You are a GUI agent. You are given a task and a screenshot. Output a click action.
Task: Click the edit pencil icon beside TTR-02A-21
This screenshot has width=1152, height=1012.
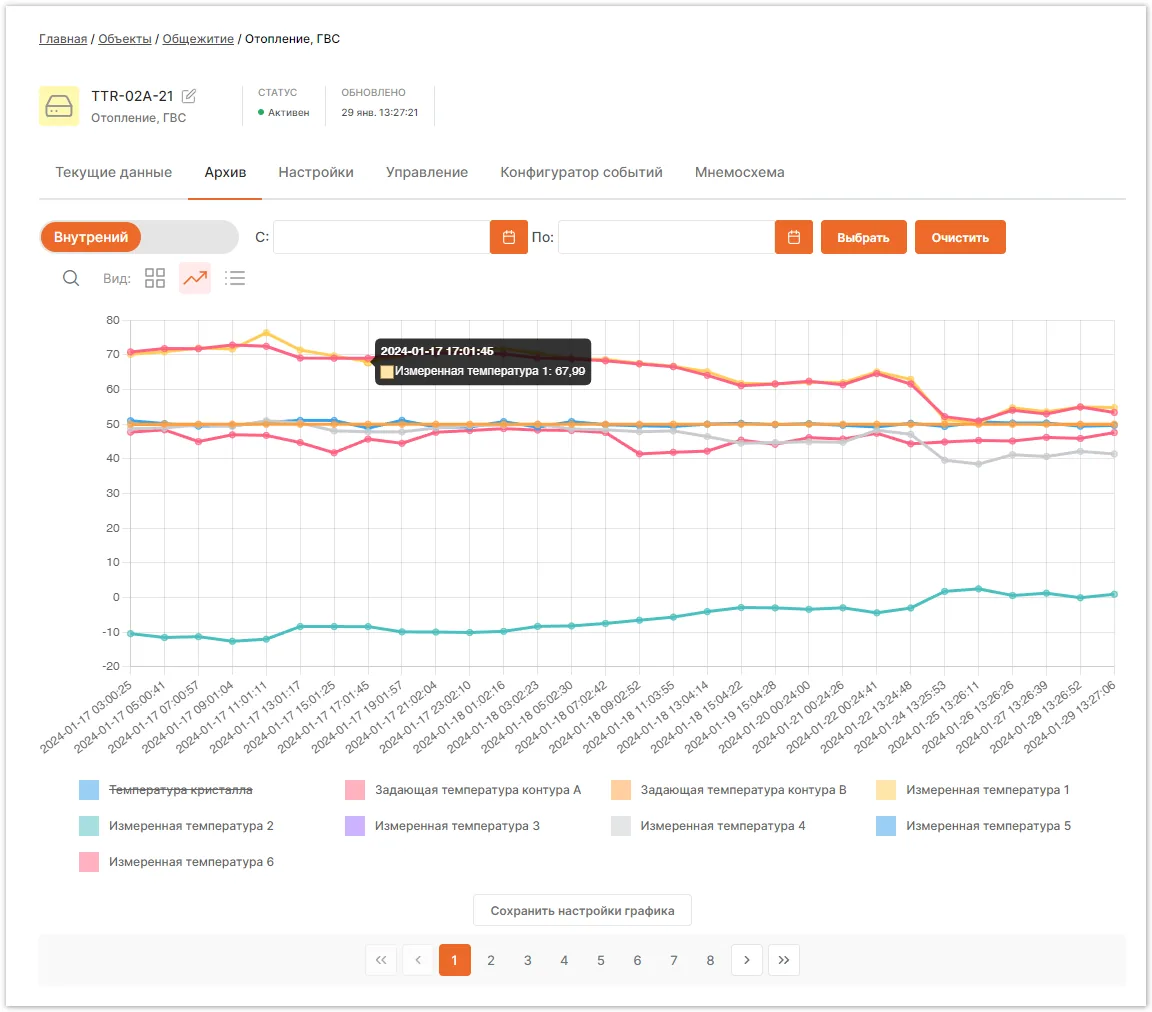coord(189,96)
